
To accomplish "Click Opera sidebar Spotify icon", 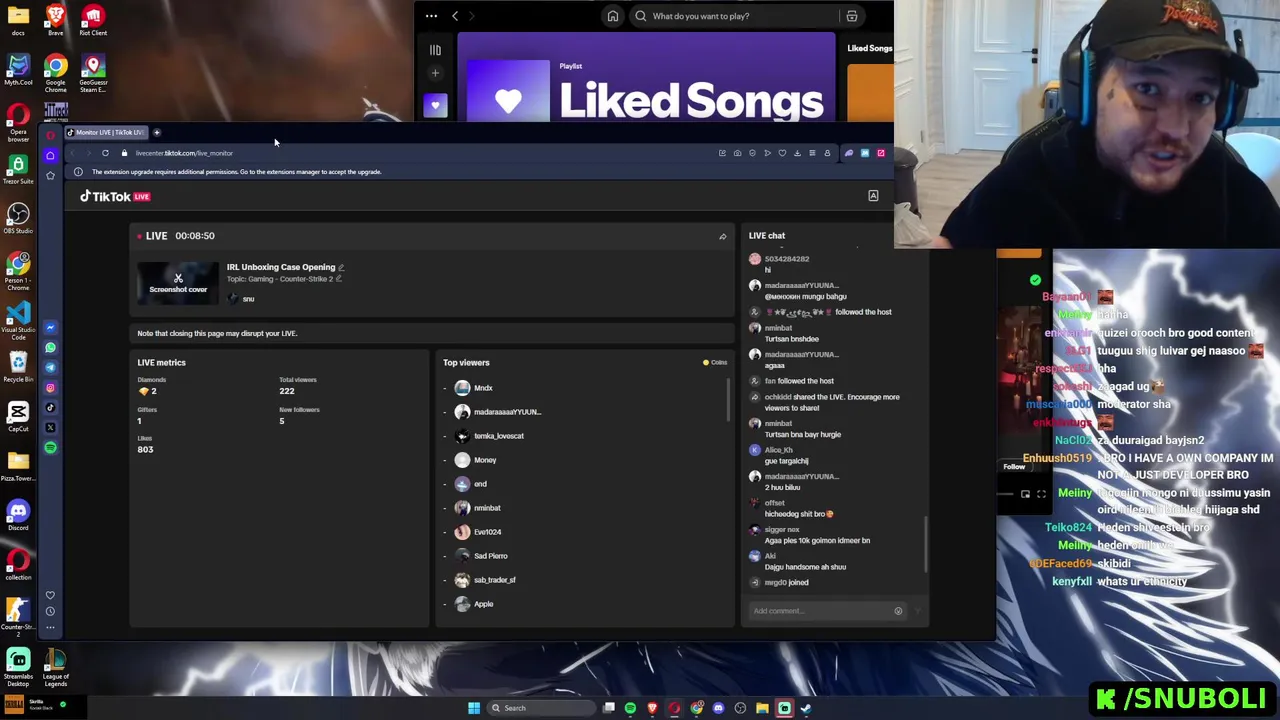I will coord(50,447).
